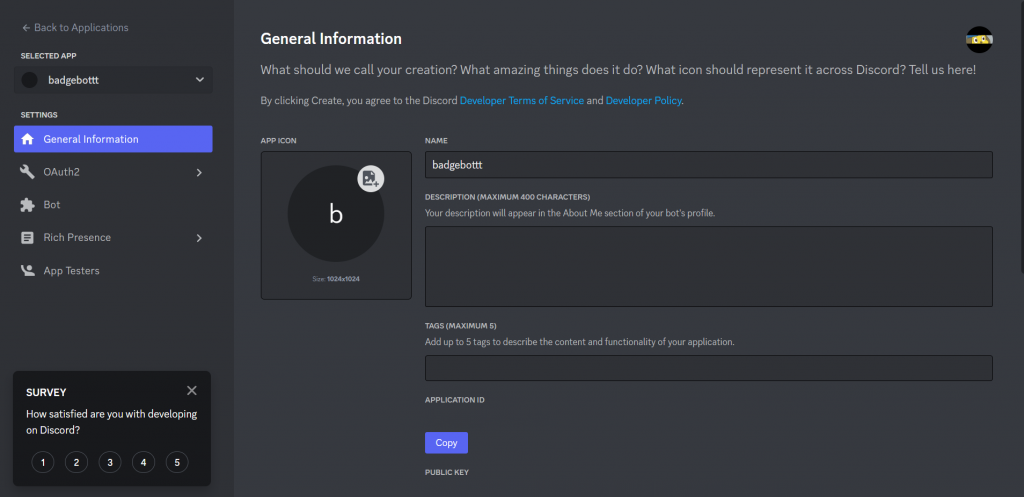Click the upload image icon on app icon

[371, 179]
